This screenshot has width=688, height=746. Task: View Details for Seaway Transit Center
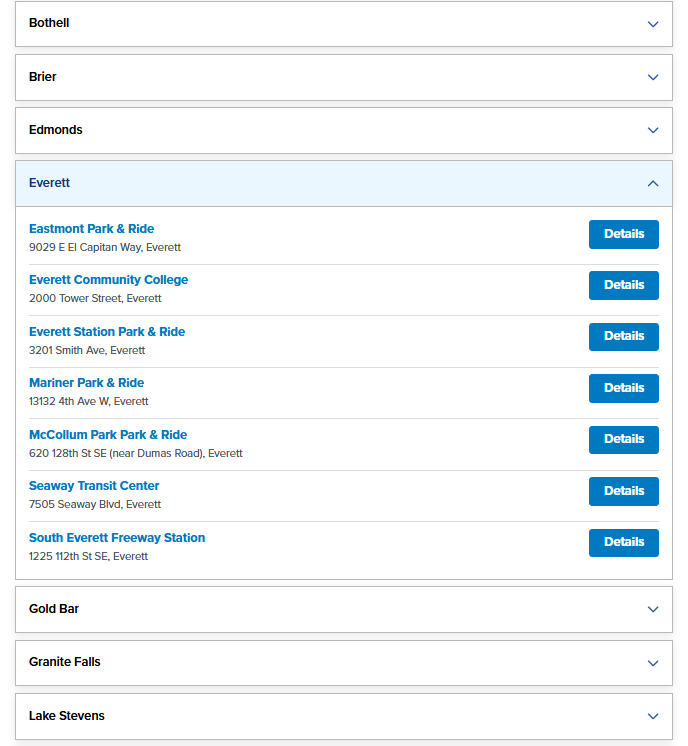pos(624,491)
